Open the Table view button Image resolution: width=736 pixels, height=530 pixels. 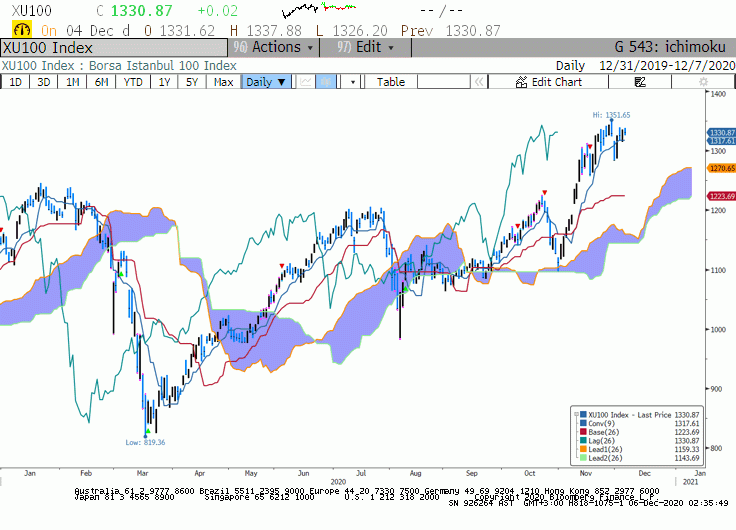click(391, 82)
